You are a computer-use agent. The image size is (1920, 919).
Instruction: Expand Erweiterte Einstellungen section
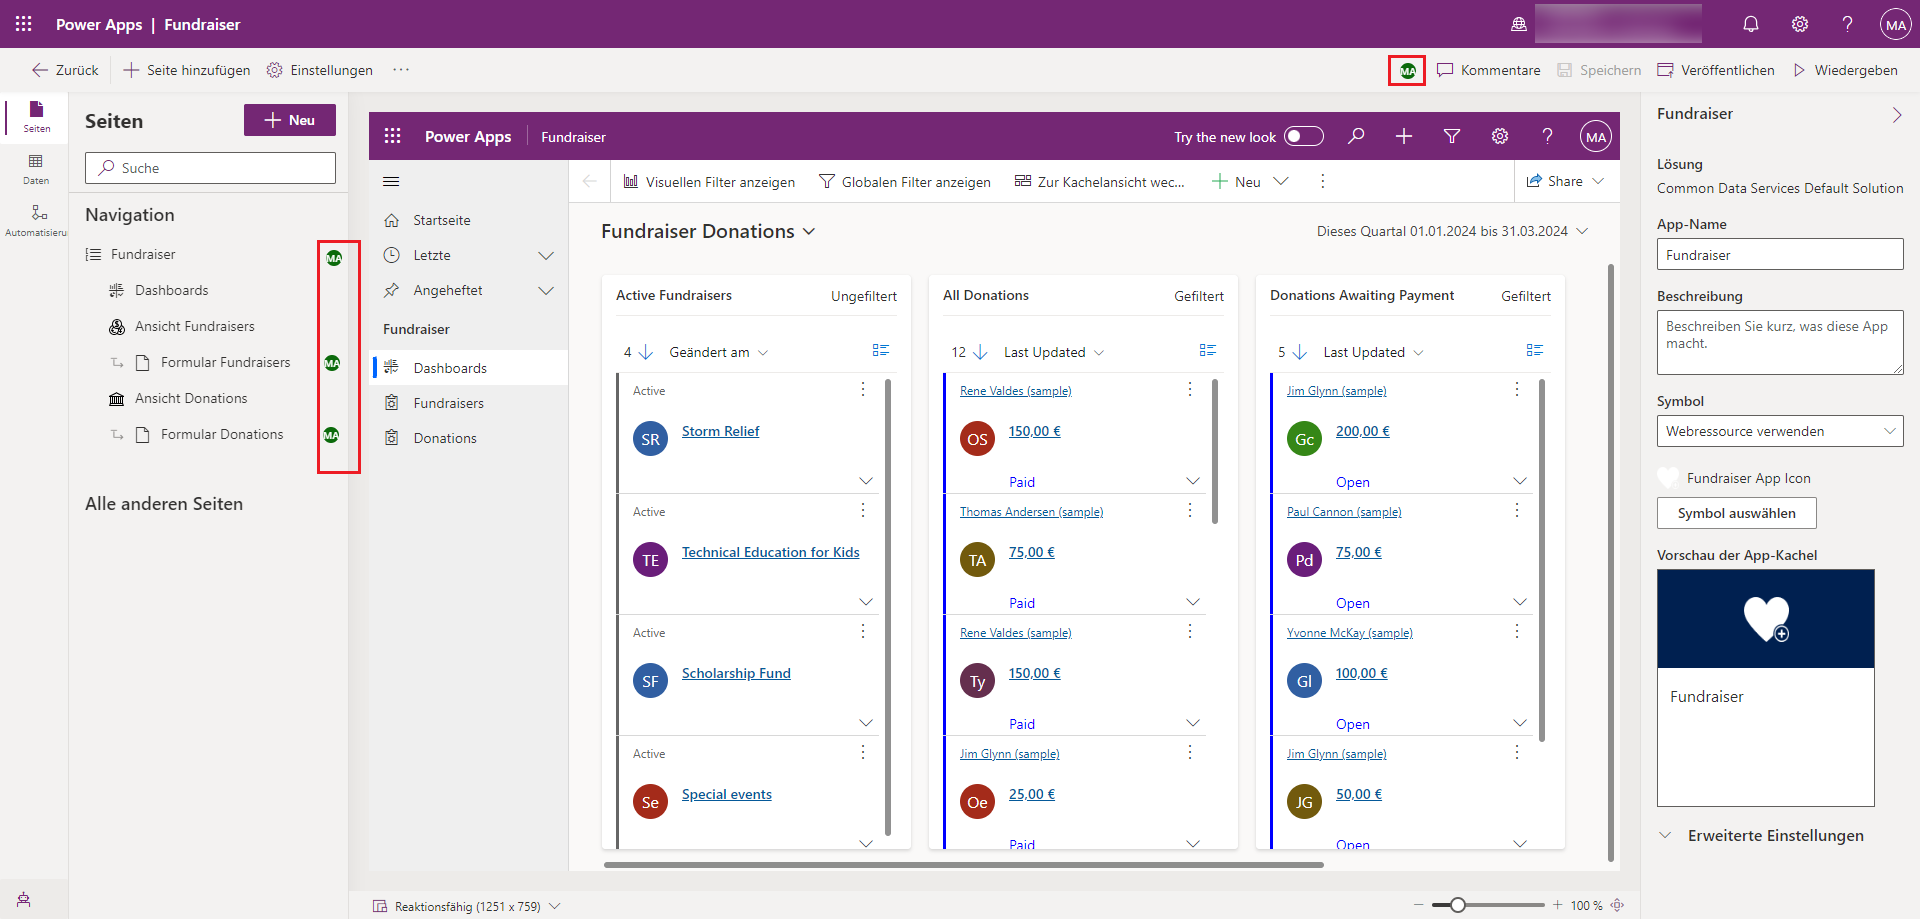[x=1762, y=835]
